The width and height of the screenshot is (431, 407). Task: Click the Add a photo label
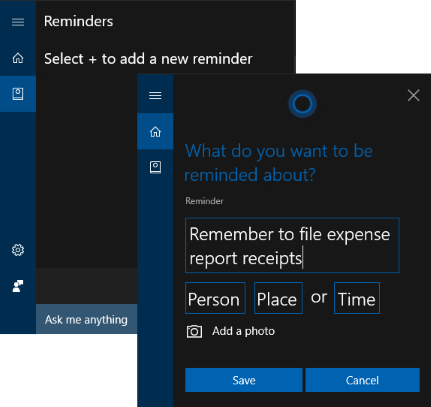pos(243,331)
